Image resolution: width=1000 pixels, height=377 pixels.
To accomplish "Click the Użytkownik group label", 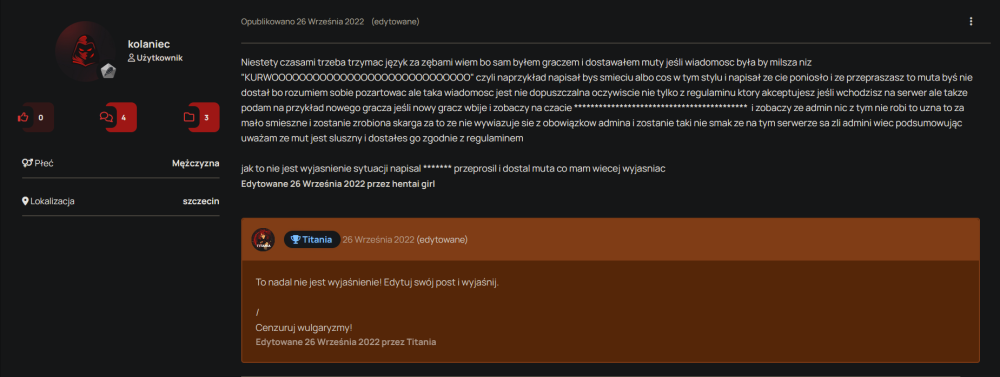I will click(156, 58).
